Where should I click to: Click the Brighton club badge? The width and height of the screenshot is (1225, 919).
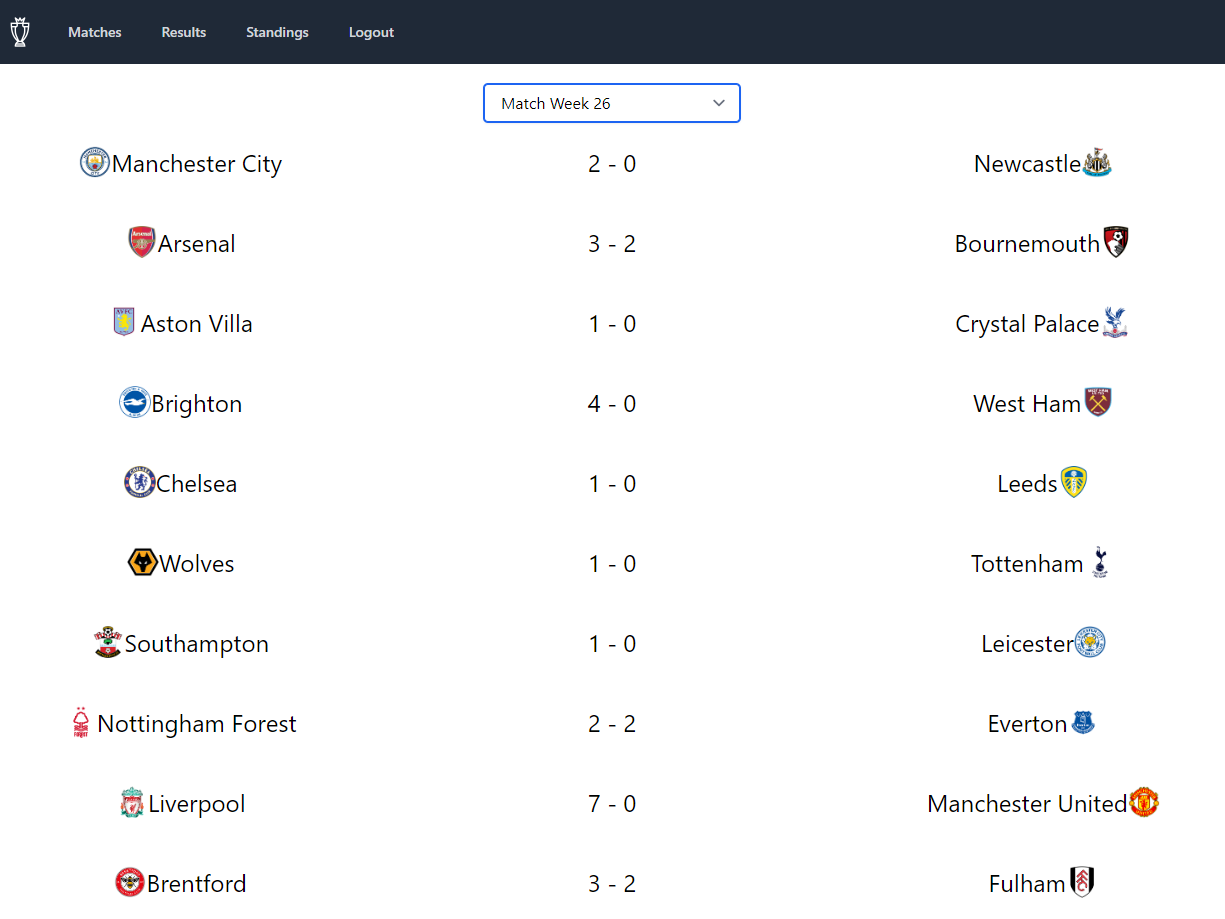[x=134, y=402]
